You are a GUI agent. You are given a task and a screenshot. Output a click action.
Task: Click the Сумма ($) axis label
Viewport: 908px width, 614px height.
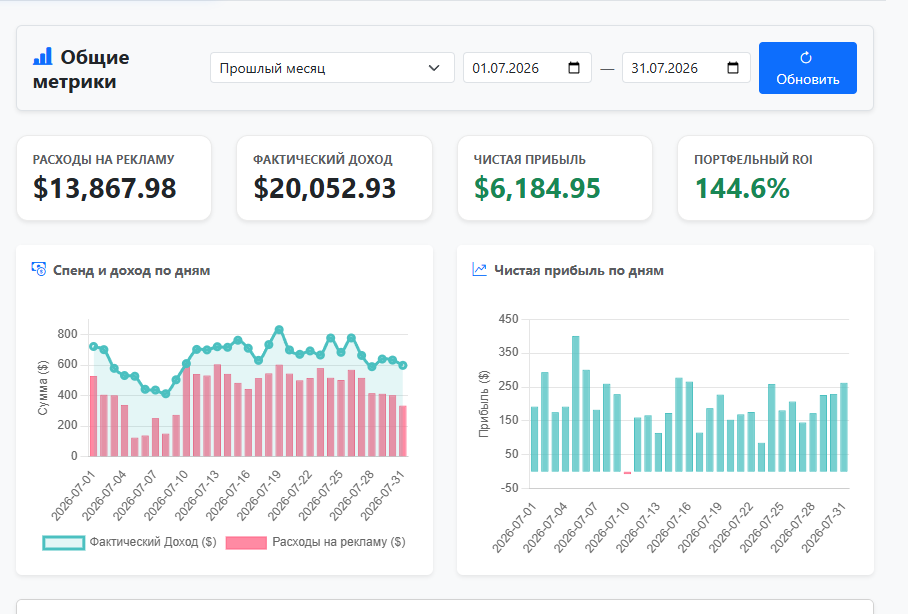(43, 388)
